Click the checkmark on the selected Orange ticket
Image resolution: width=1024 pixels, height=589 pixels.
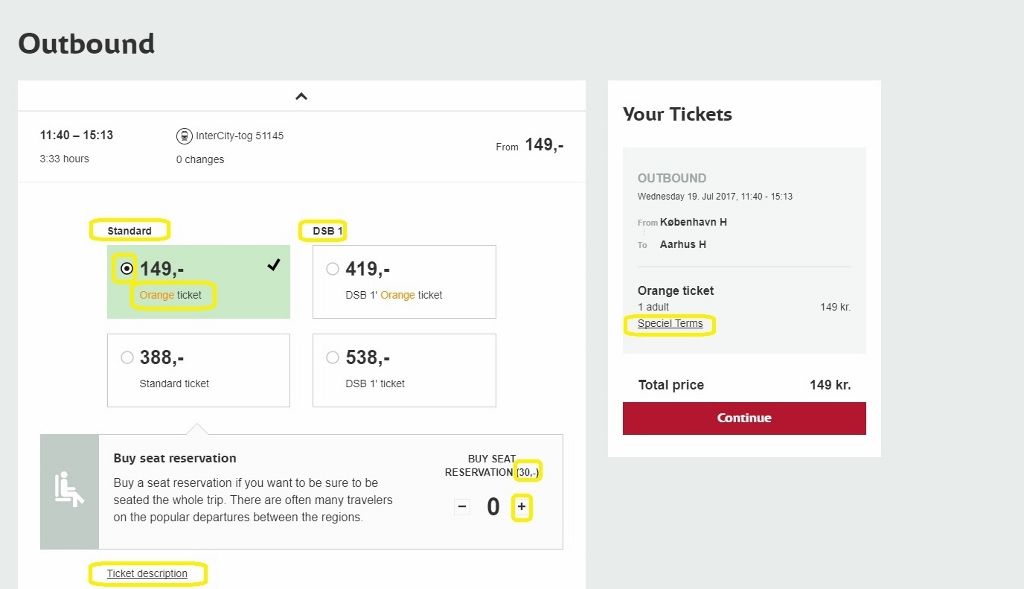click(x=272, y=266)
